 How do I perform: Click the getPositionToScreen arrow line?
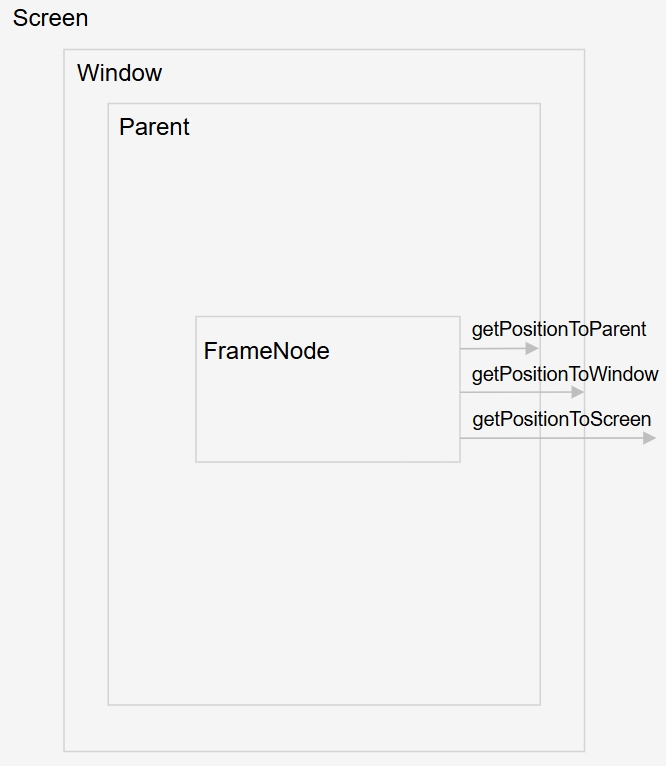pos(550,438)
